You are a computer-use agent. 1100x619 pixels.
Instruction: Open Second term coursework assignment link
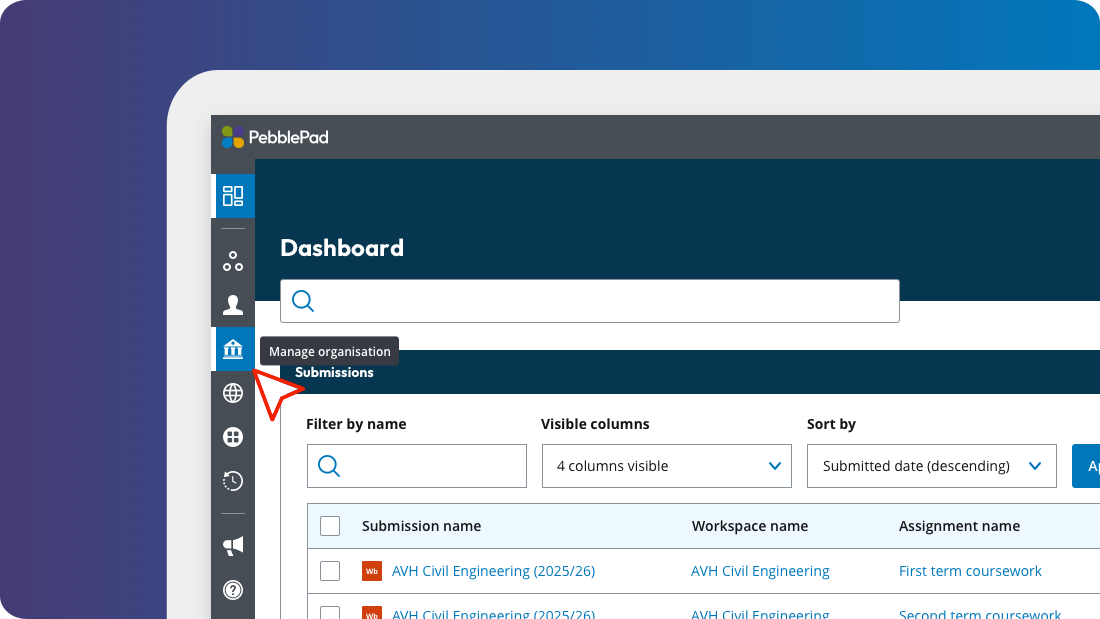click(980, 614)
